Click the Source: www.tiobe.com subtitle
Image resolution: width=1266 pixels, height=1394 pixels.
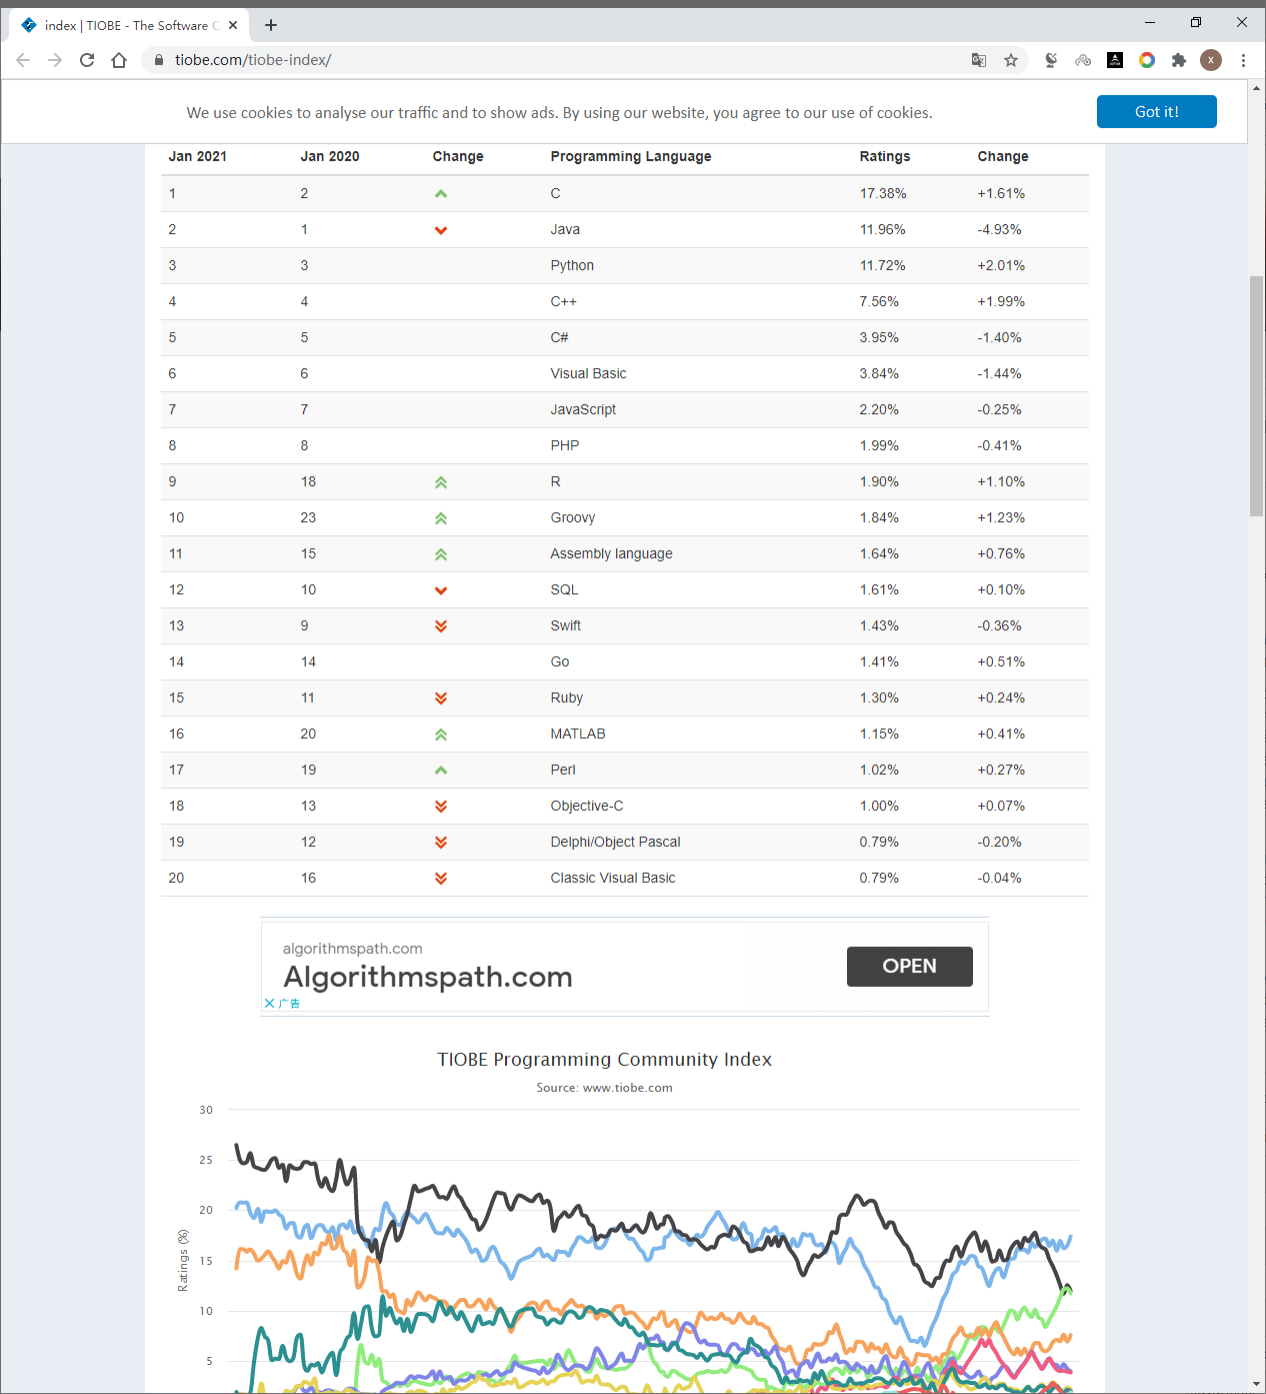coord(605,1088)
